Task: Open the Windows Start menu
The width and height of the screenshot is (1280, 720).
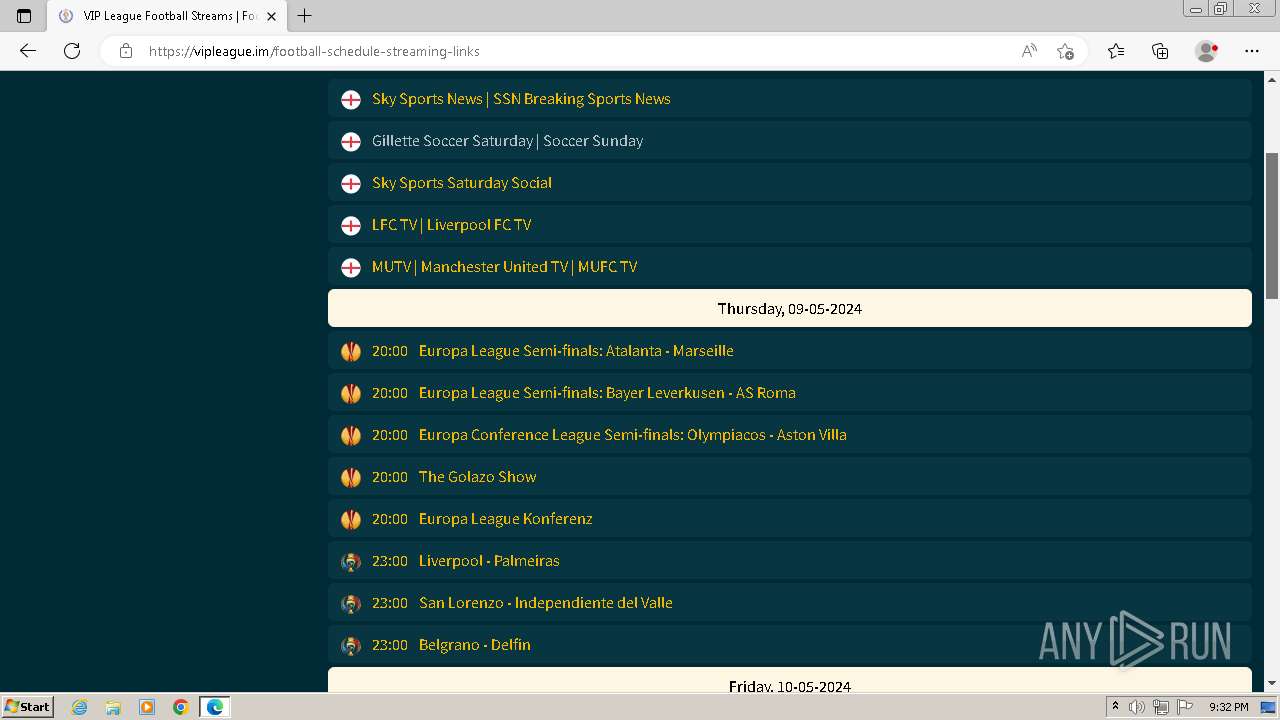Action: click(x=28, y=706)
